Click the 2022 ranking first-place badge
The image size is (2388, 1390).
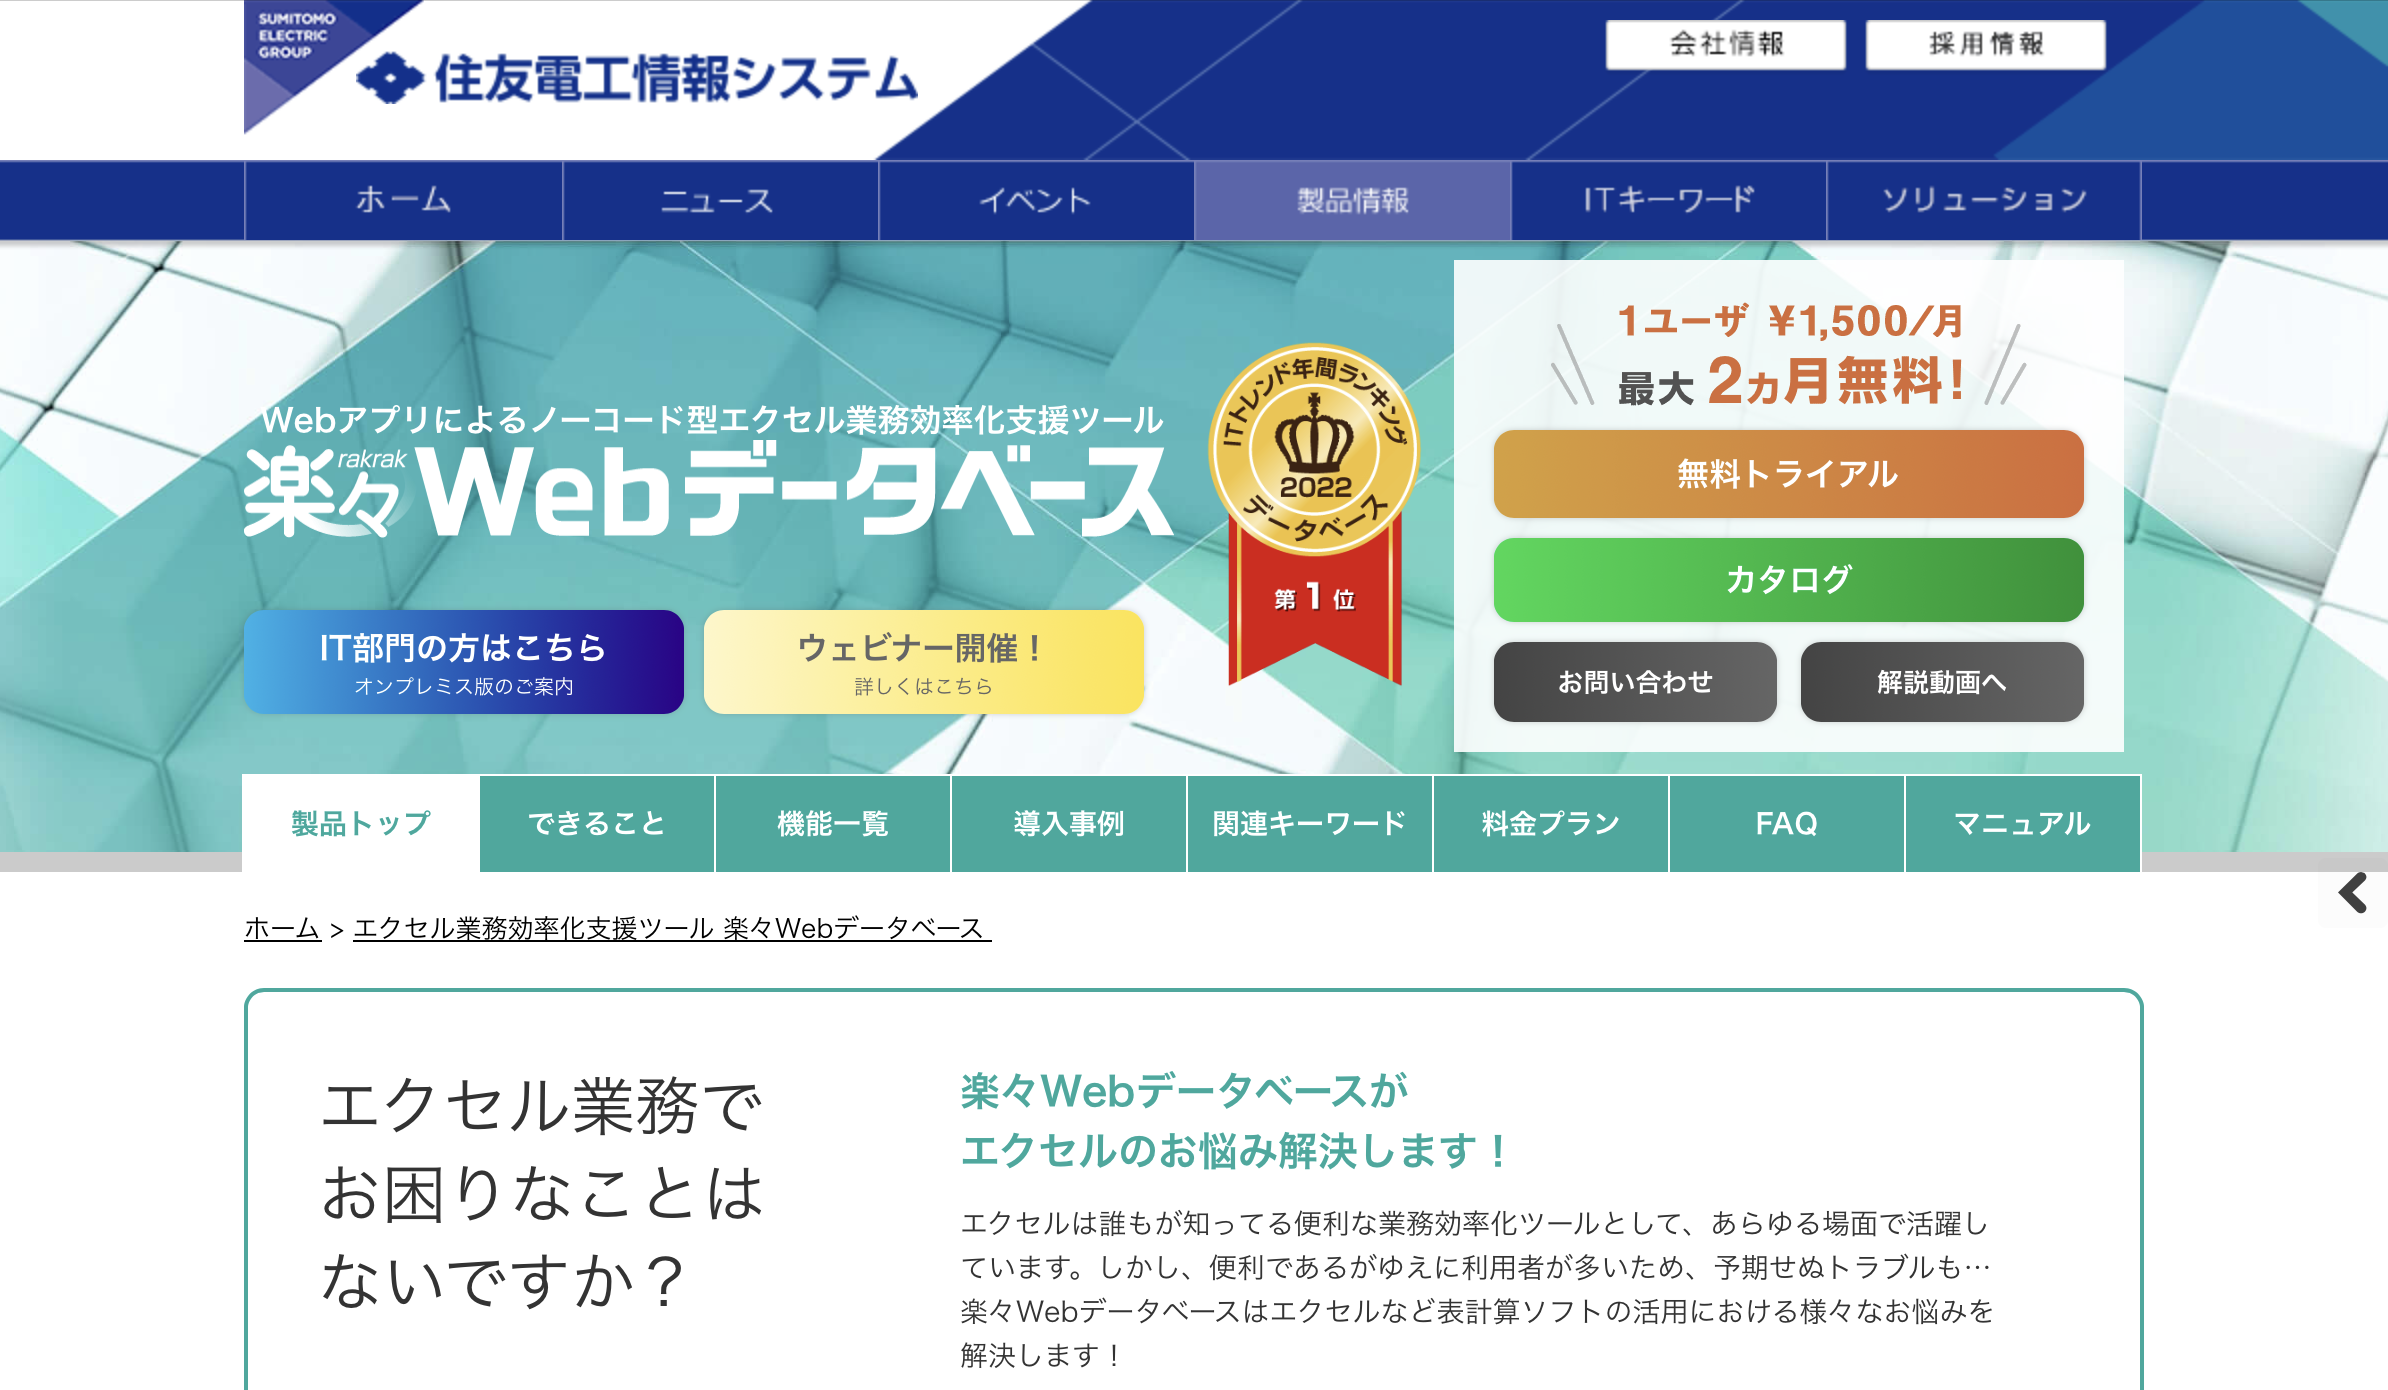(1314, 514)
